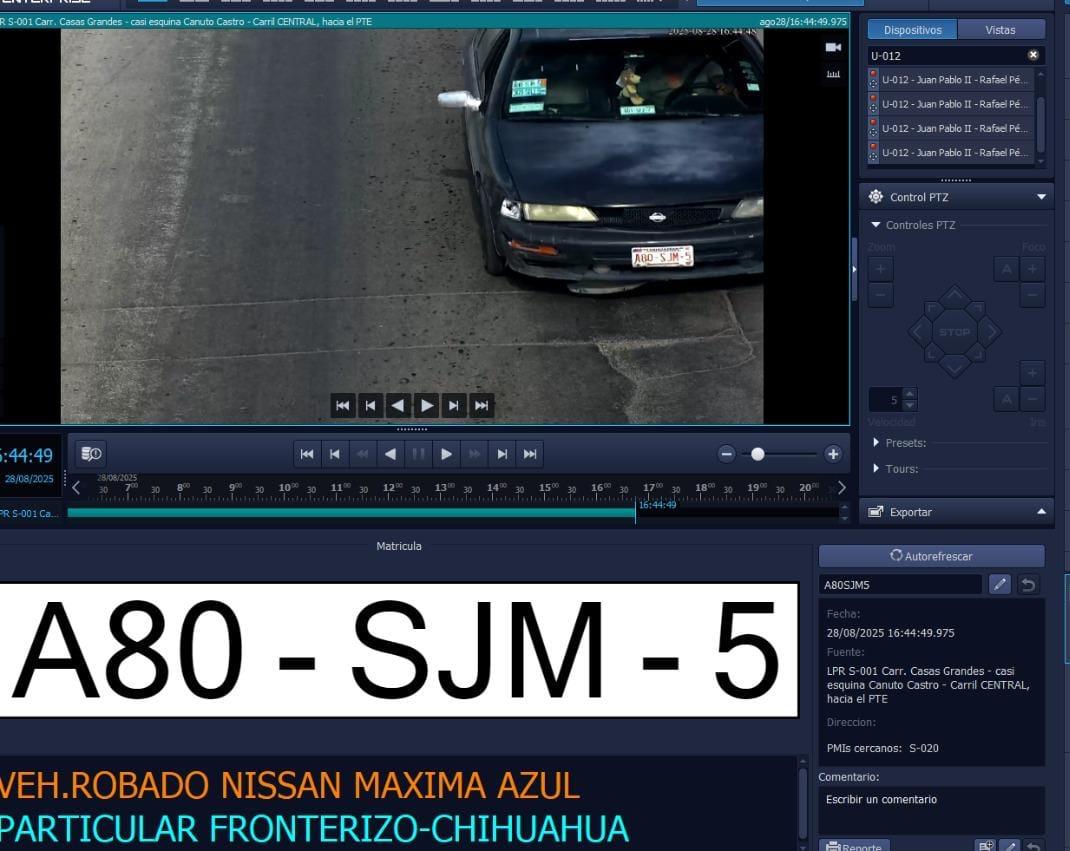Viewport: 1070px width, 851px height.
Task: Collapse the Control PTZ panel dropdown arrow
Action: point(1041,197)
